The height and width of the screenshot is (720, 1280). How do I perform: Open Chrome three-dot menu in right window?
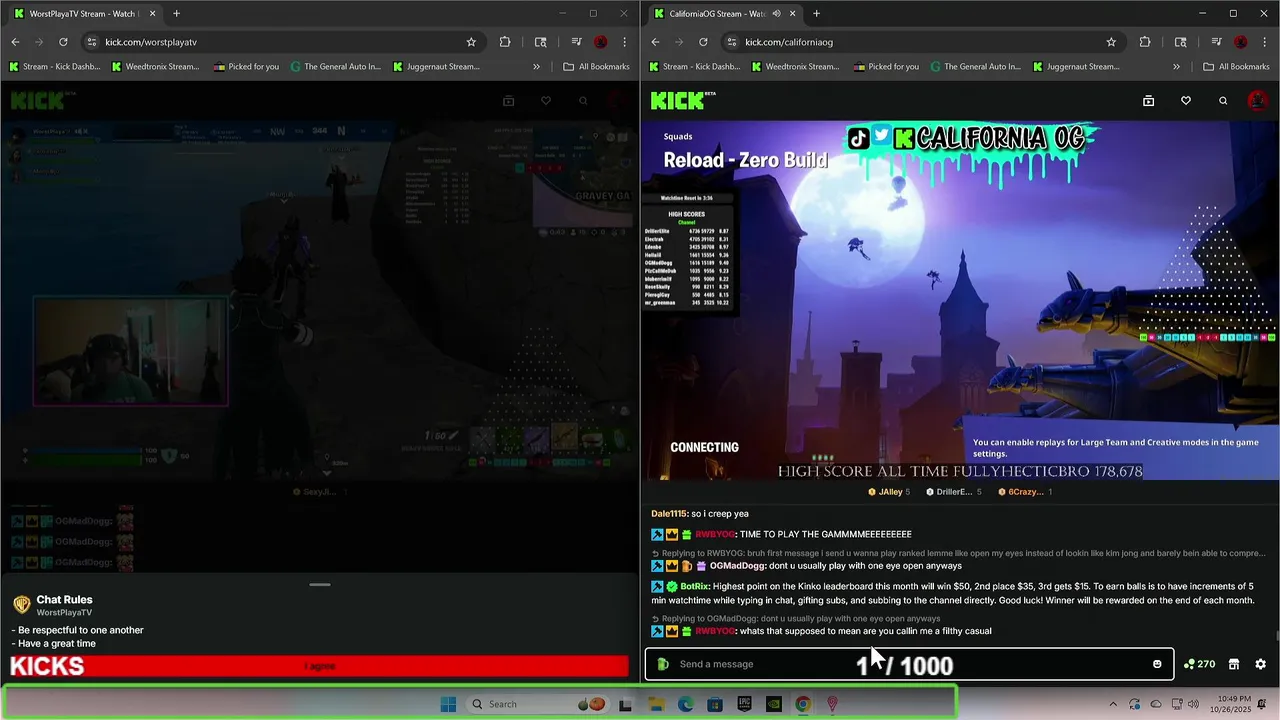[x=1265, y=42]
